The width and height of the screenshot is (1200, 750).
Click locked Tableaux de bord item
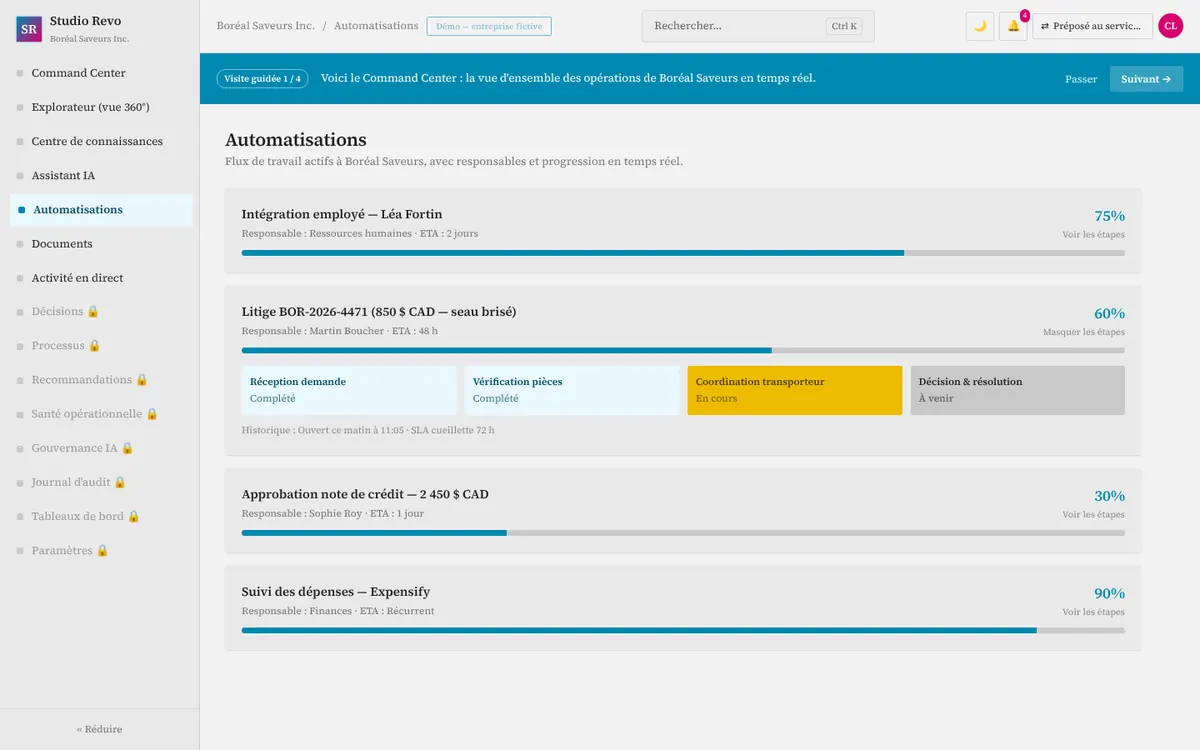100,516
